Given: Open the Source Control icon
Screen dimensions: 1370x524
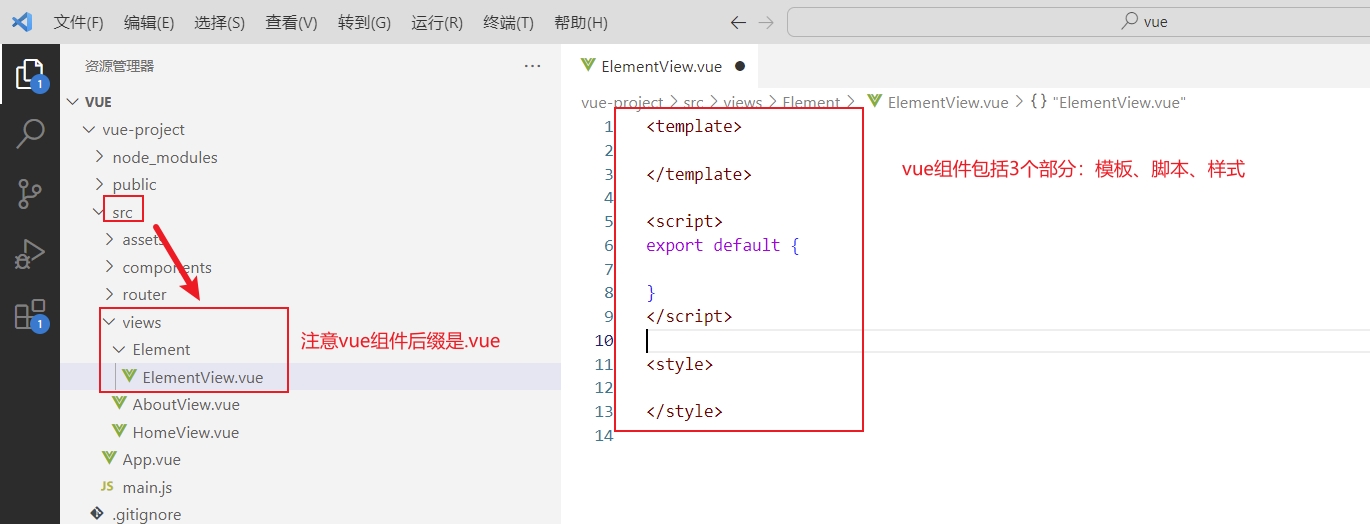Looking at the screenshot, I should click(30, 194).
